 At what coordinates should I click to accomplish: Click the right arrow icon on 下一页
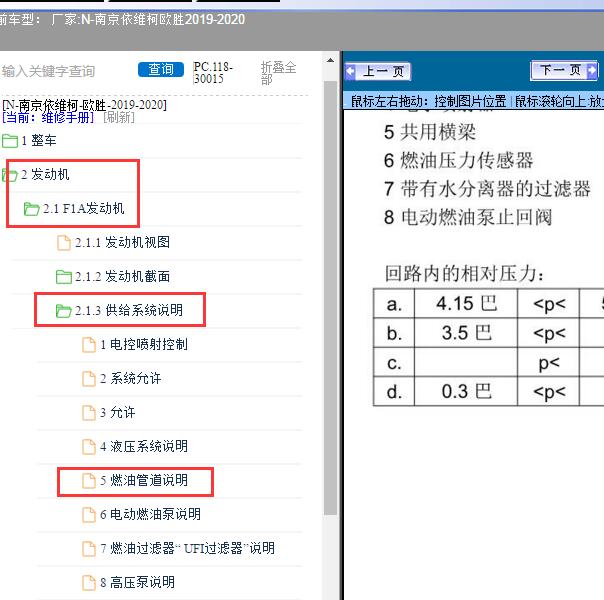point(592,70)
